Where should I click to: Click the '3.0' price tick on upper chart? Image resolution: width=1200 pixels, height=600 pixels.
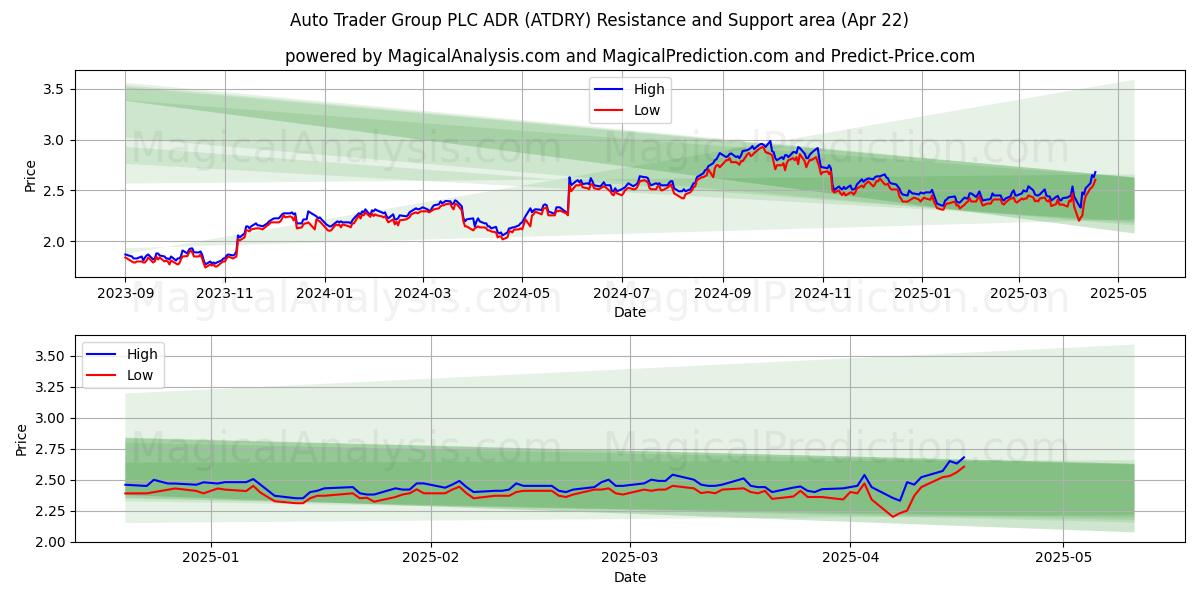pyautogui.click(x=54, y=140)
